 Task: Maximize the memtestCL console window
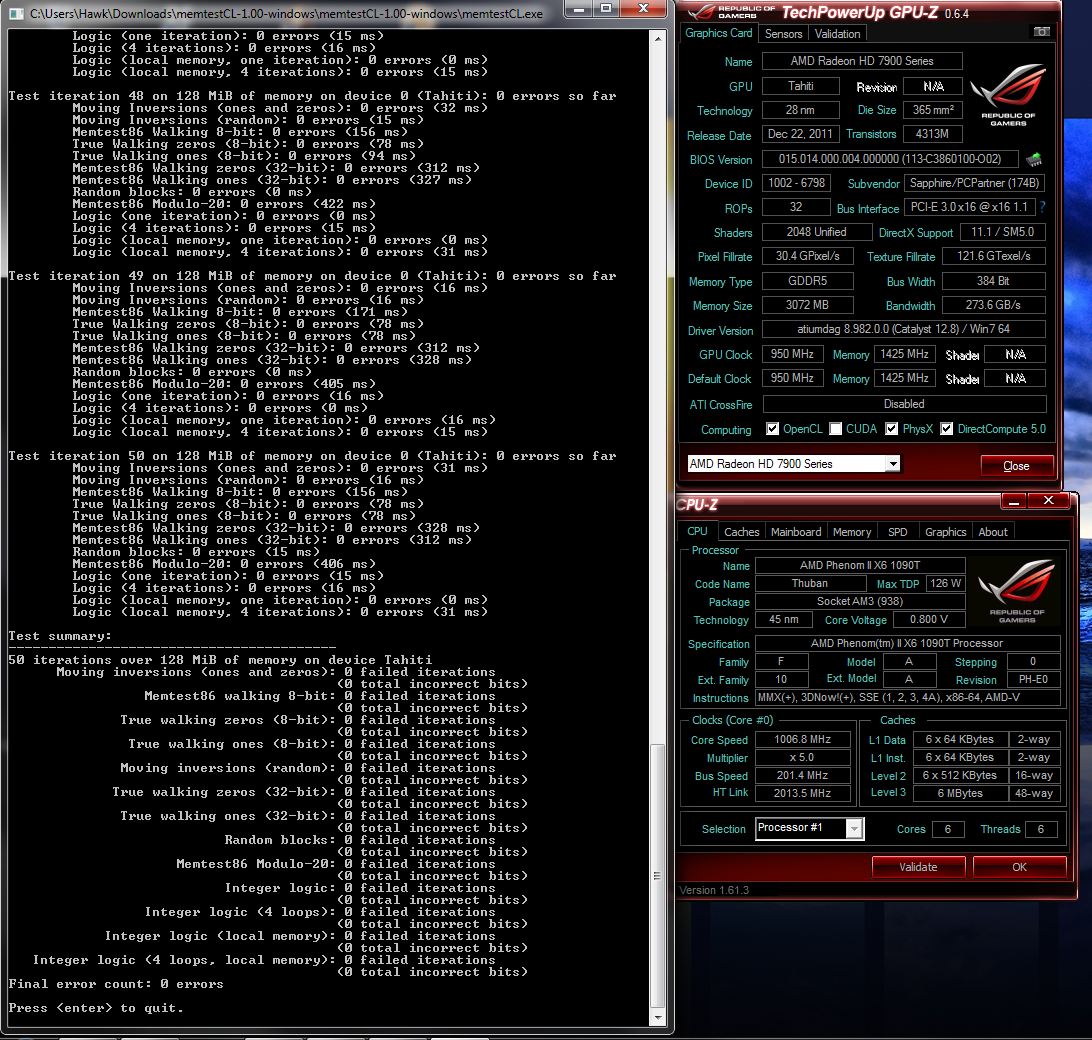click(606, 8)
